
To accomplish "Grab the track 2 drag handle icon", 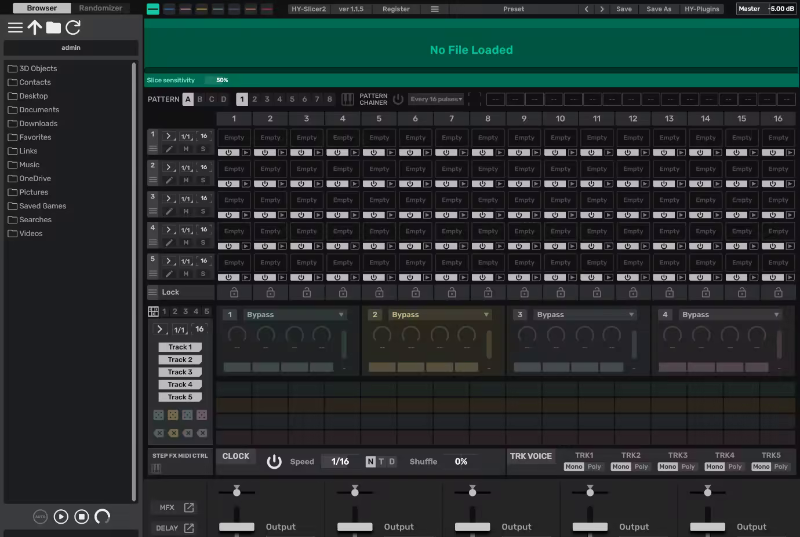I will point(153,180).
